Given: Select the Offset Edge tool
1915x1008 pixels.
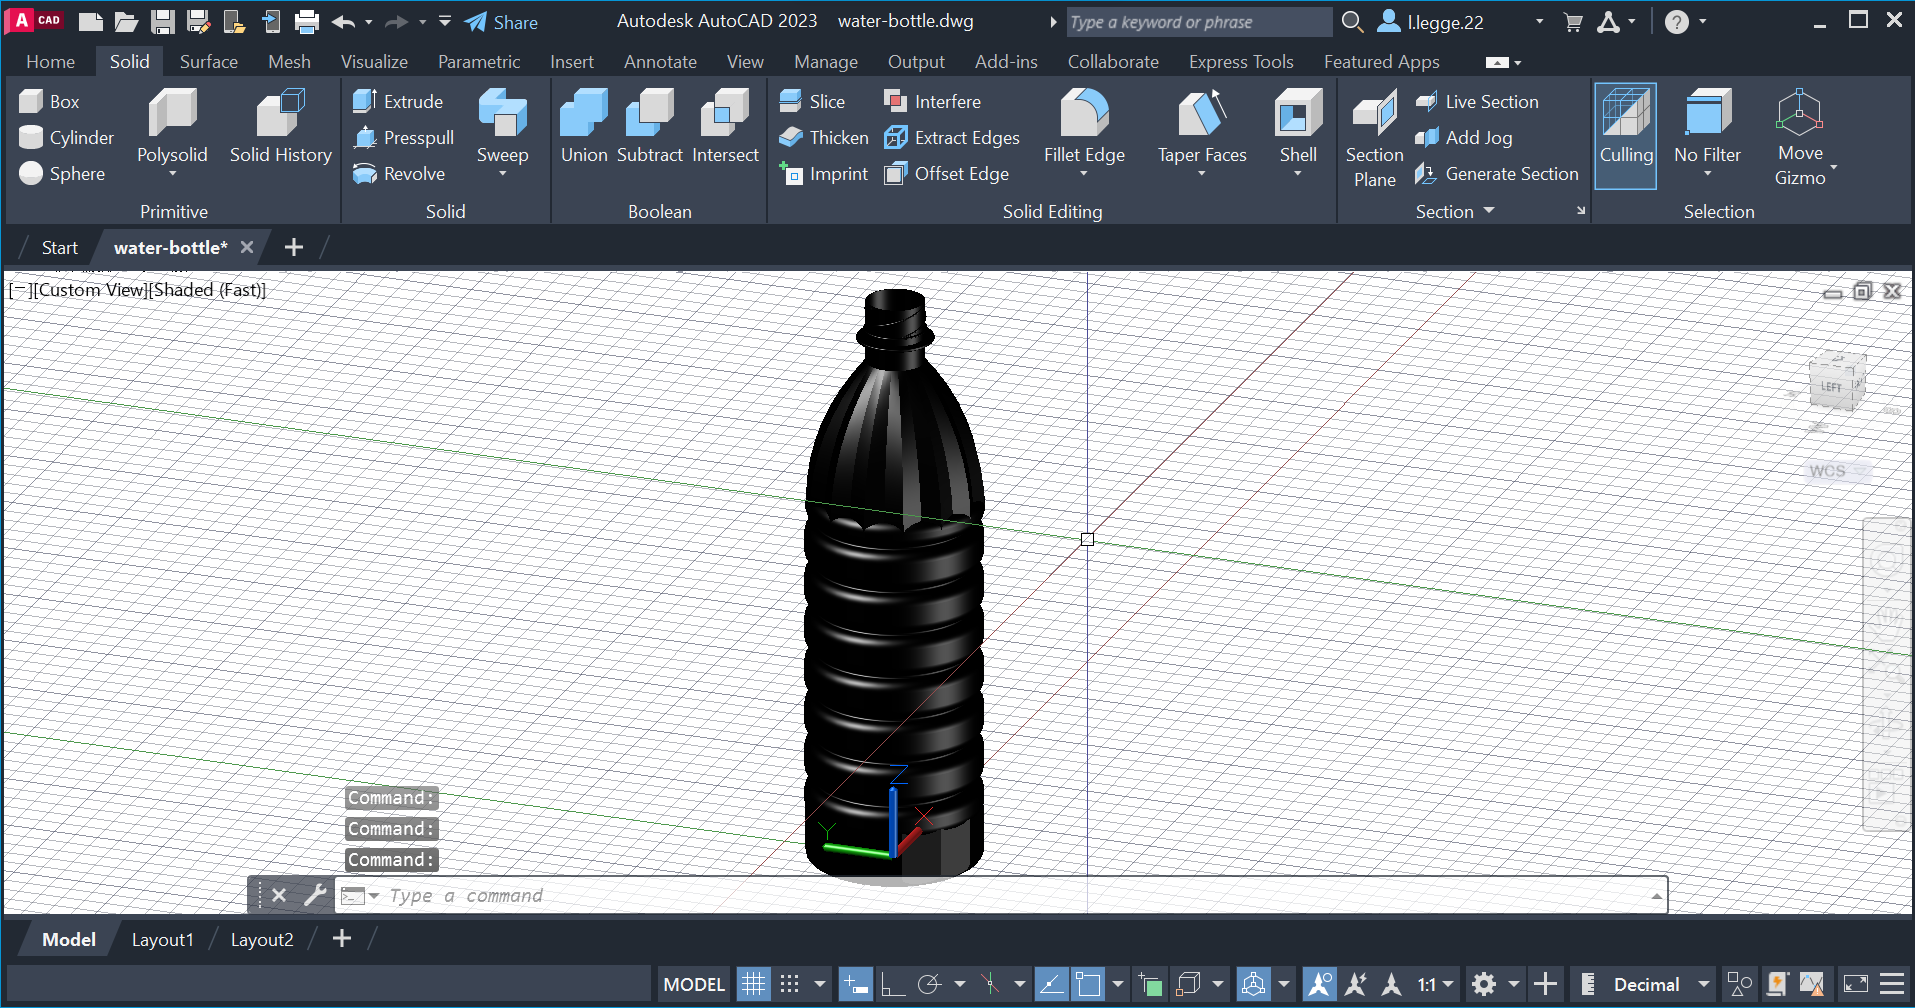Looking at the screenshot, I should click(946, 173).
